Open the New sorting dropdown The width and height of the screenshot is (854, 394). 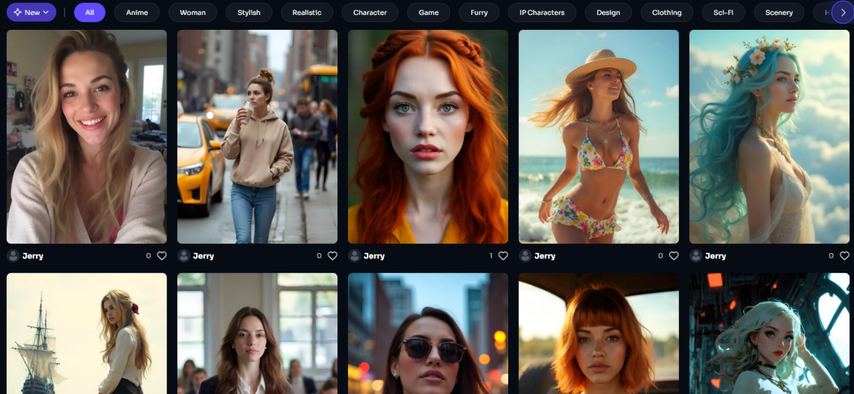coord(32,12)
